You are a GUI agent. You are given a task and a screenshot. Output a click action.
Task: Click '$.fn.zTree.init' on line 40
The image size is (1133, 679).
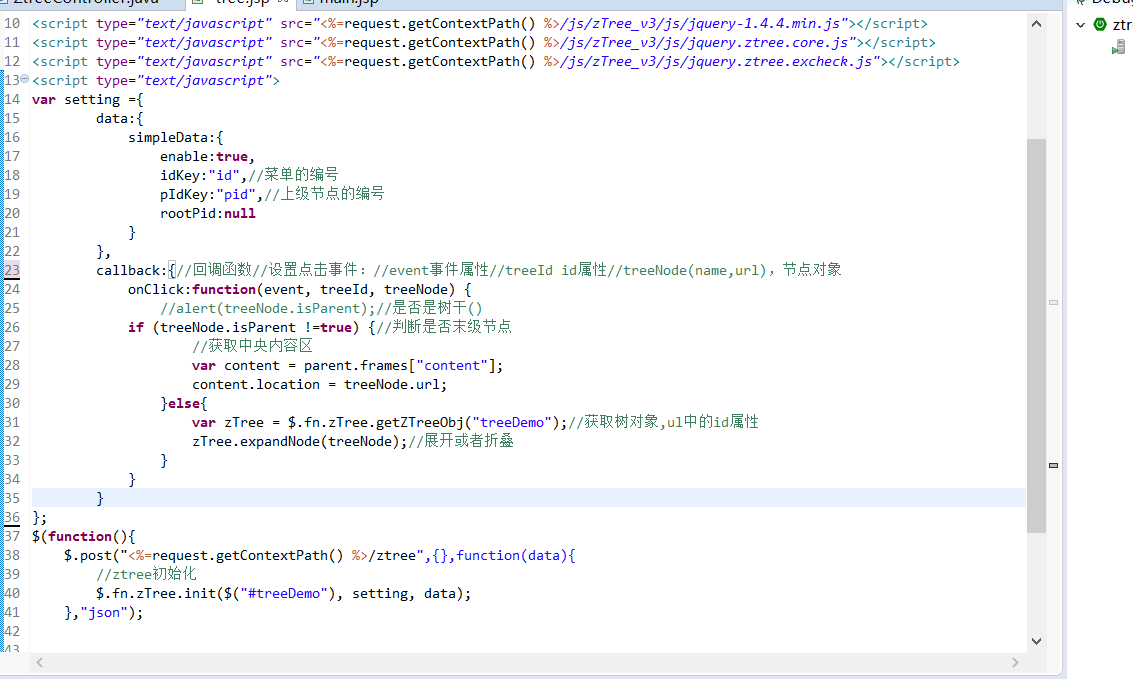(x=155, y=594)
